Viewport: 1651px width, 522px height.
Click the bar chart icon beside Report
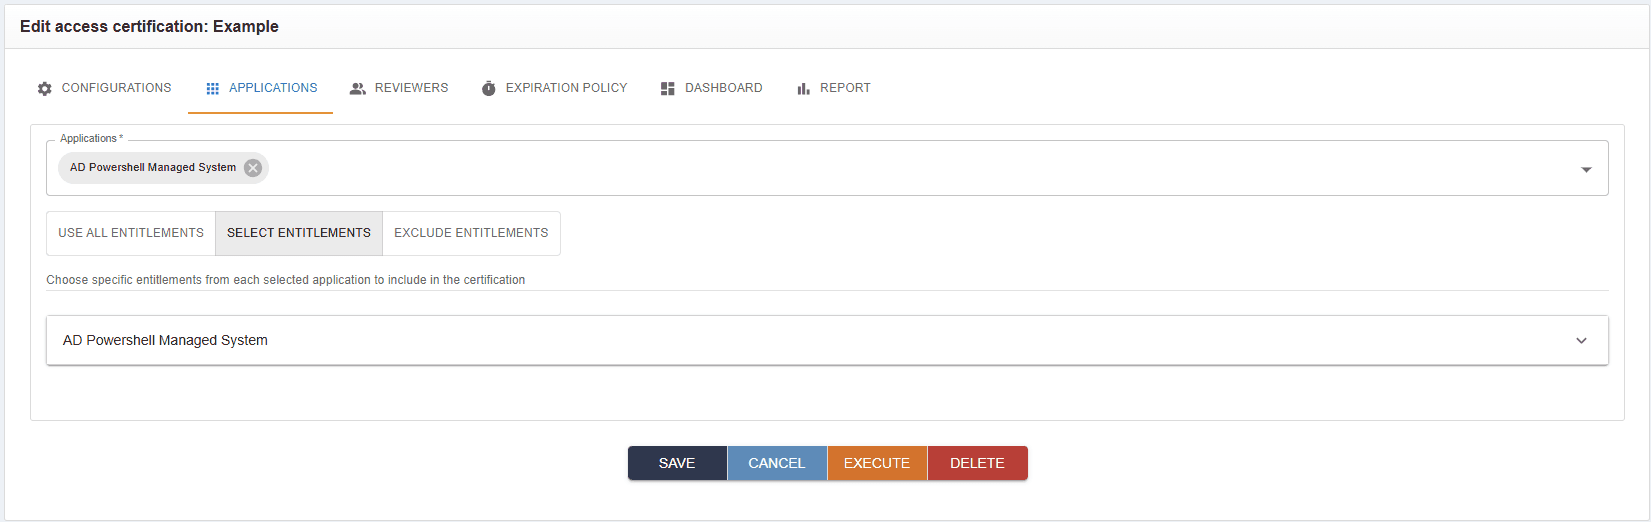click(x=803, y=89)
